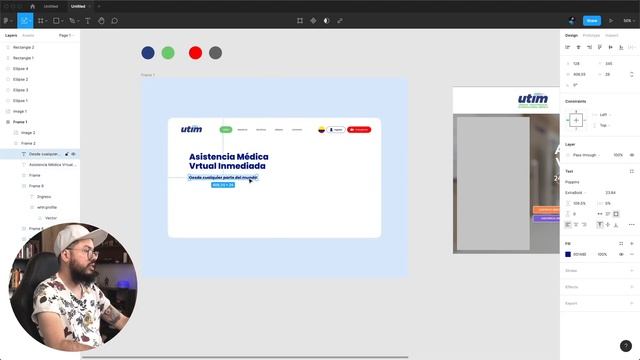This screenshot has width=640, height=360.
Task: Add a stroke with plus icon
Action: (x=631, y=271)
